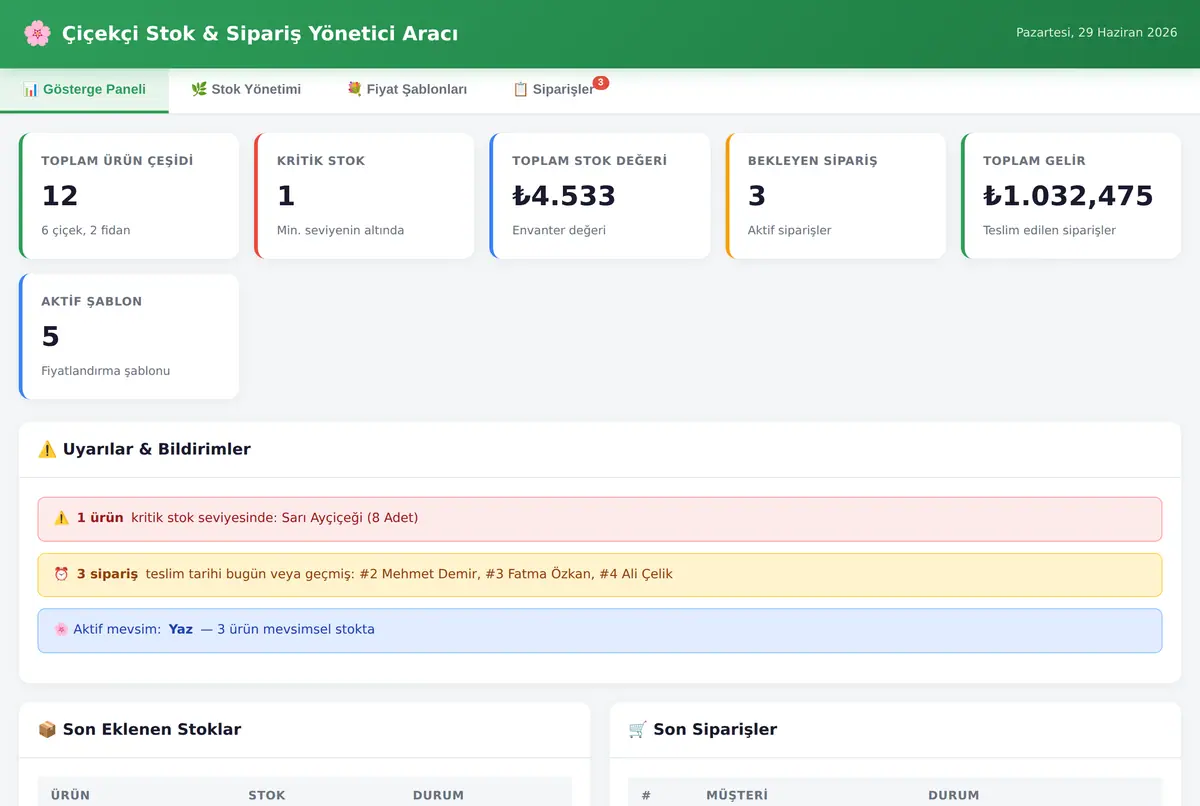Click the Bekleyen Sipariş card
Image resolution: width=1200 pixels, height=806 pixels.
pos(836,196)
